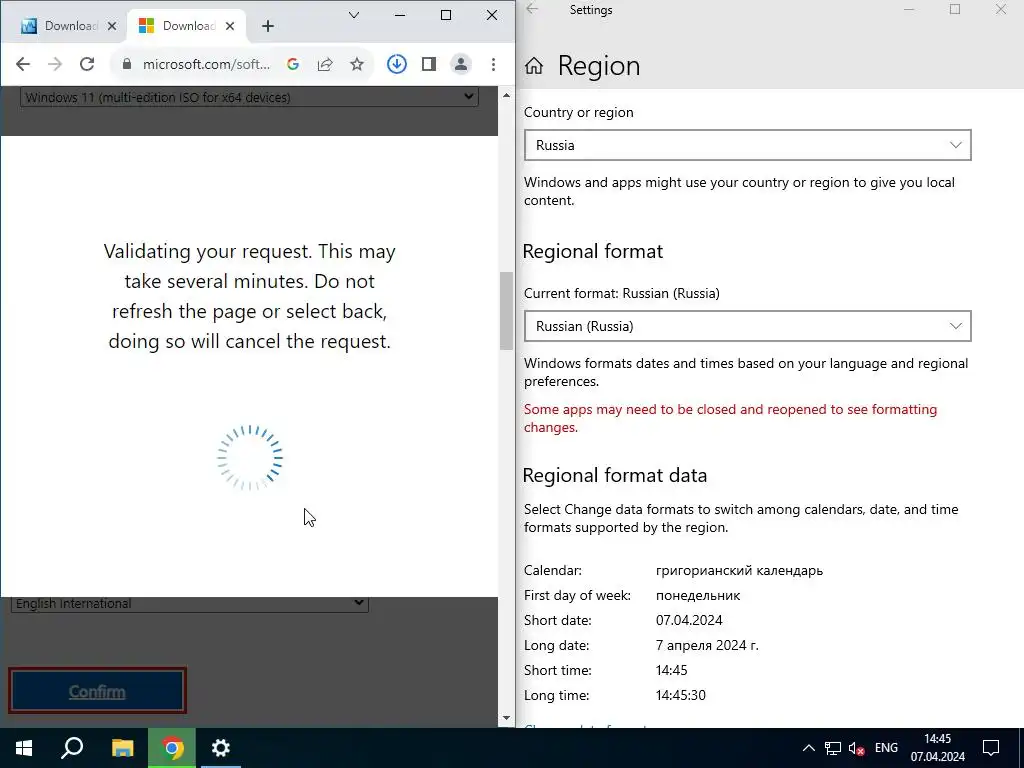The image size is (1024, 768).
Task: Click Settings back arrow
Action: pyautogui.click(x=532, y=9)
